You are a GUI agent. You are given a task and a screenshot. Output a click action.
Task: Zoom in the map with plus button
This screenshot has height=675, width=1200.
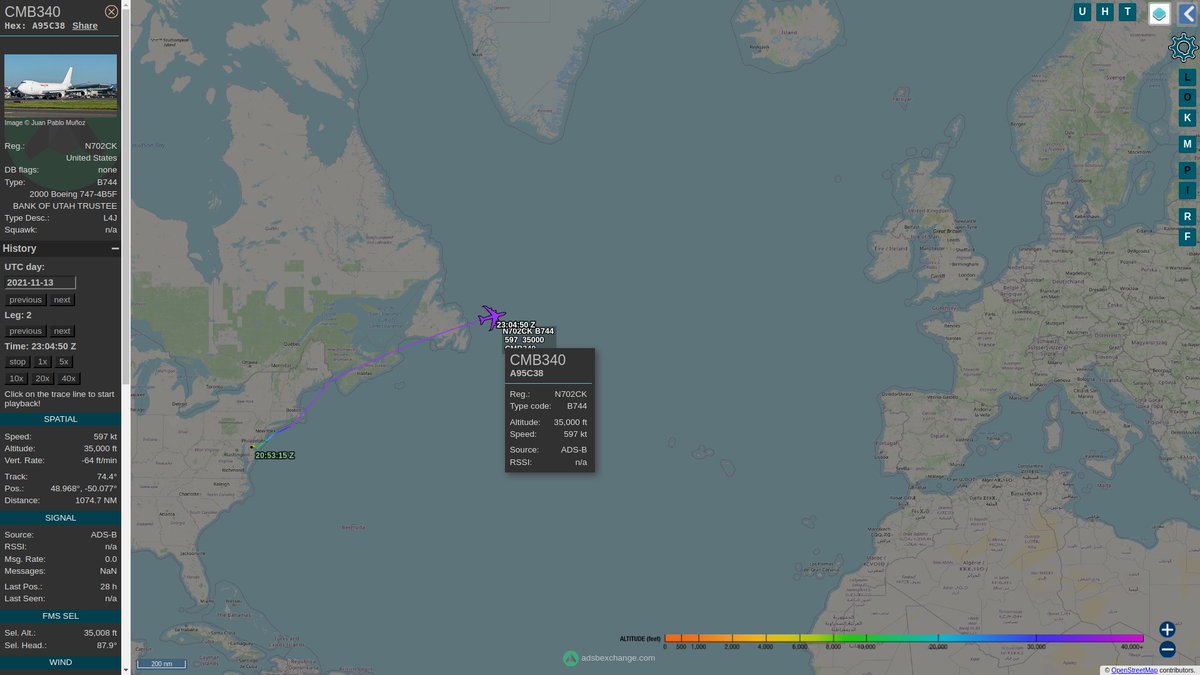[x=1167, y=629]
